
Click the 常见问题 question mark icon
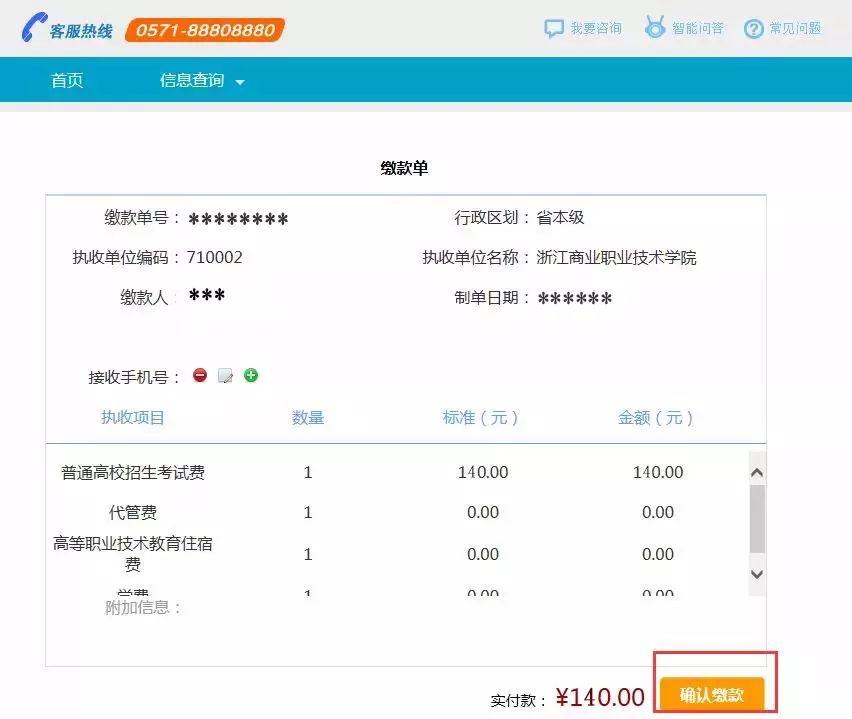click(754, 29)
